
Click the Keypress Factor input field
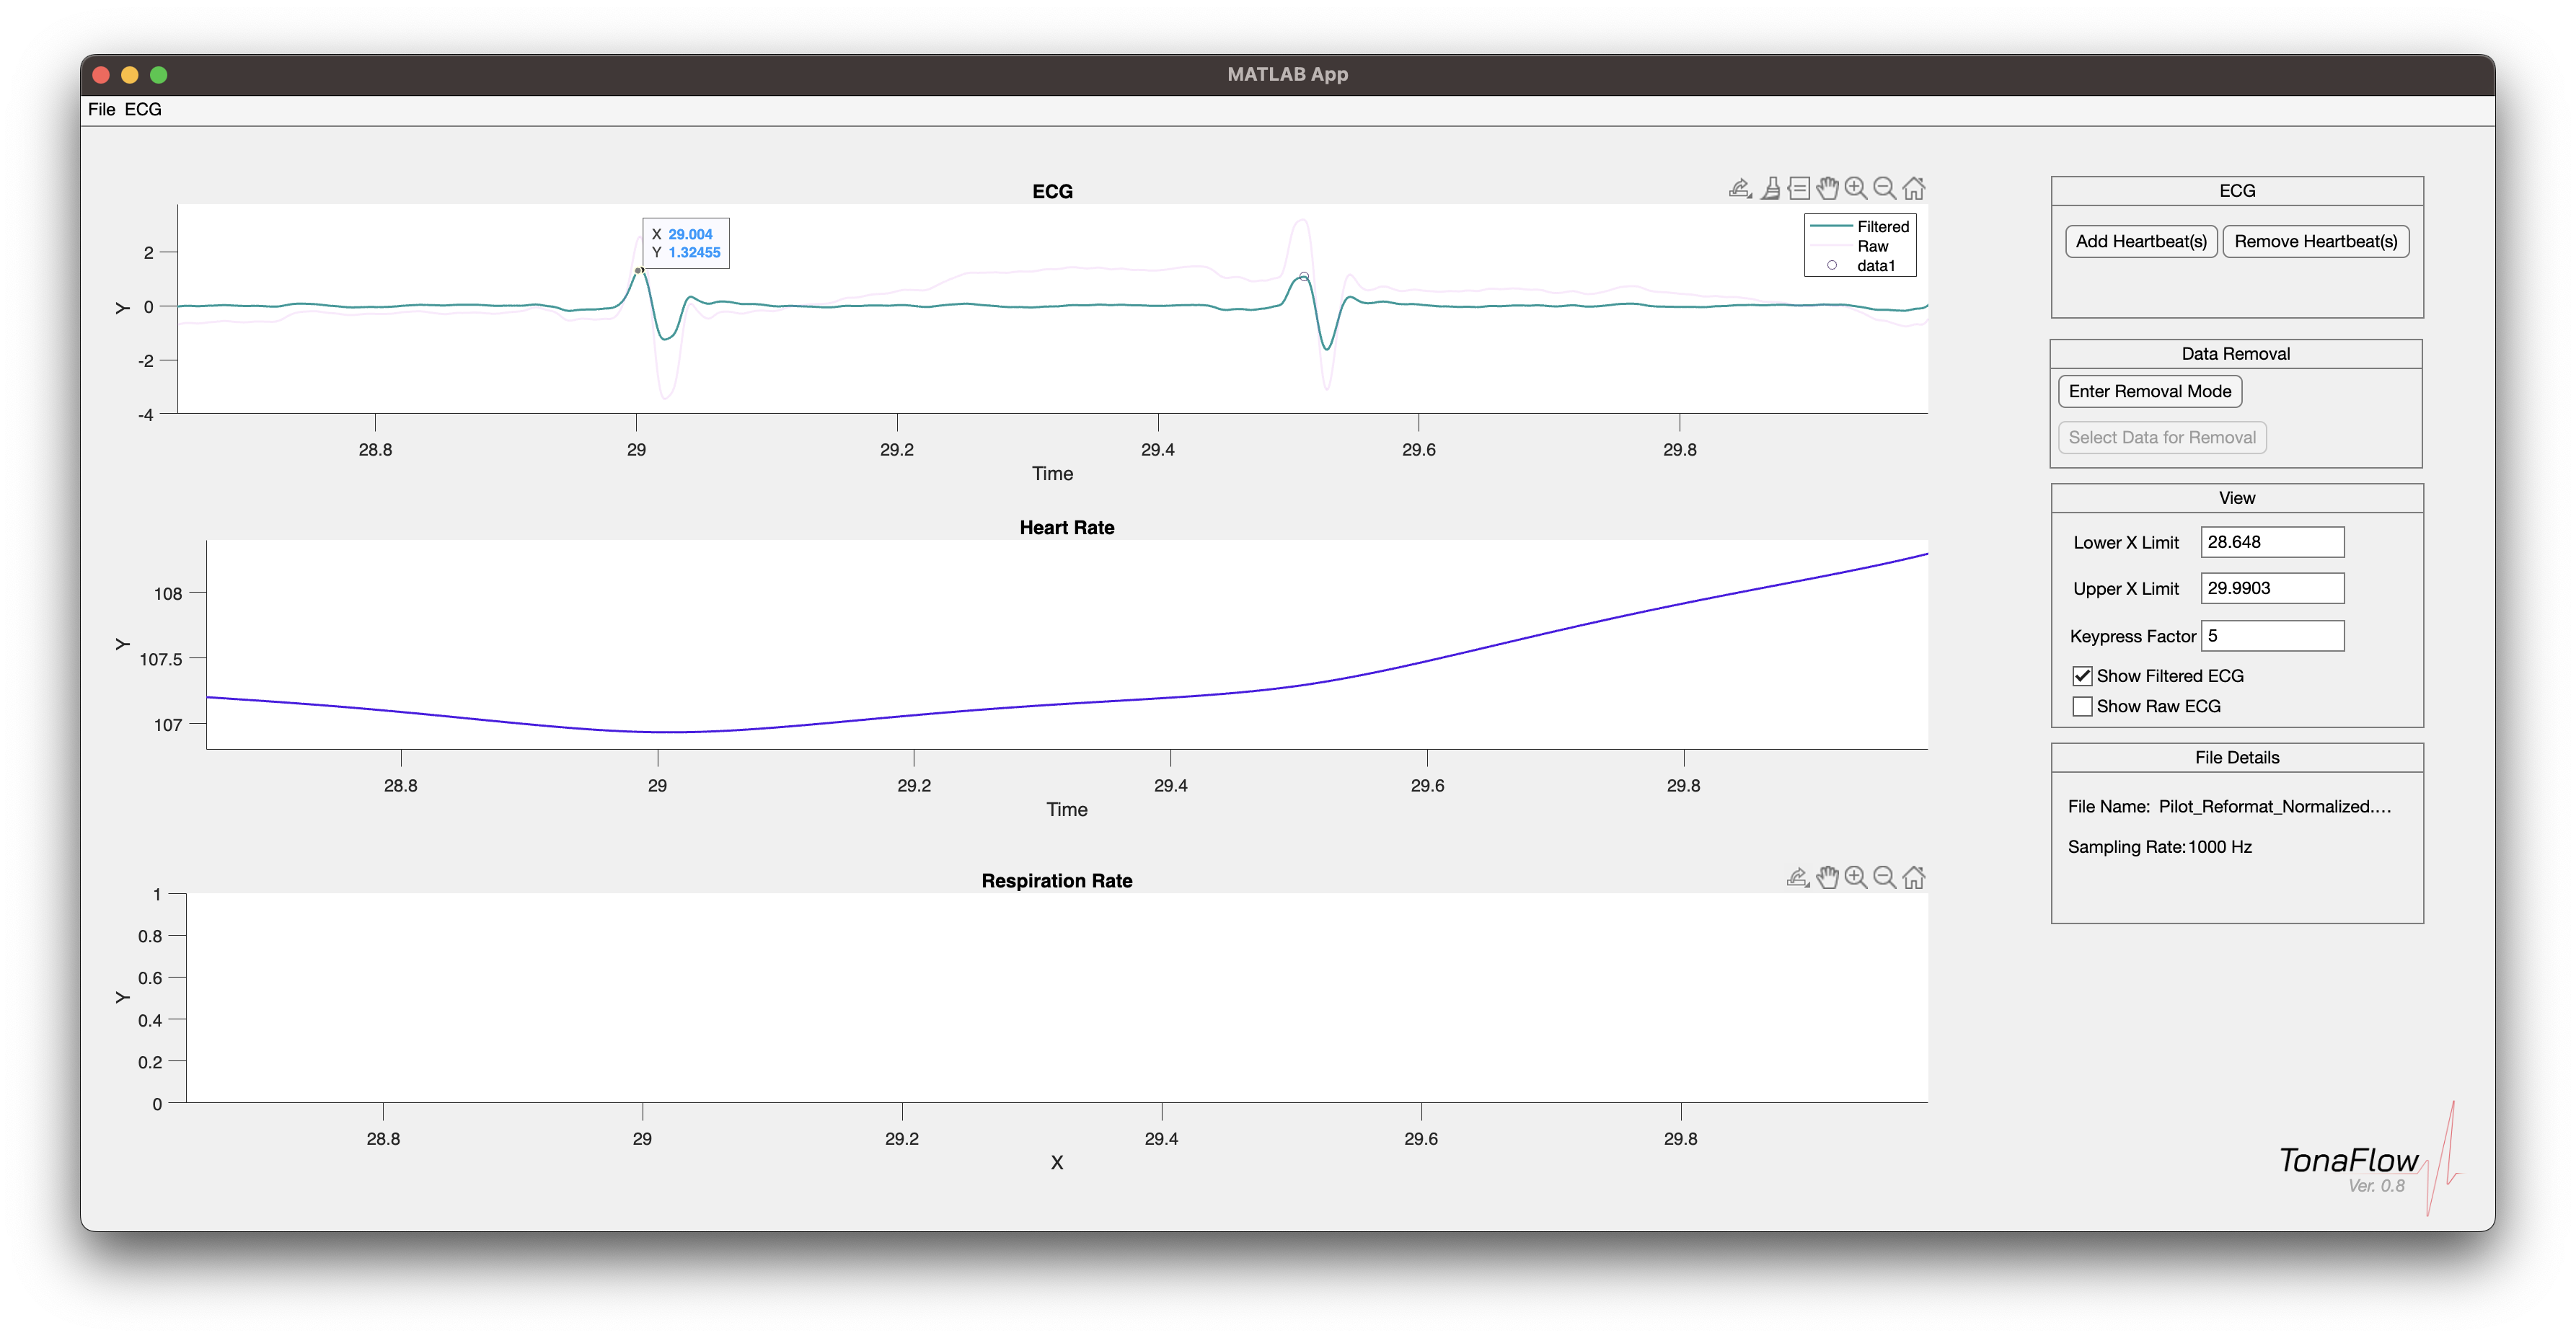point(2271,636)
